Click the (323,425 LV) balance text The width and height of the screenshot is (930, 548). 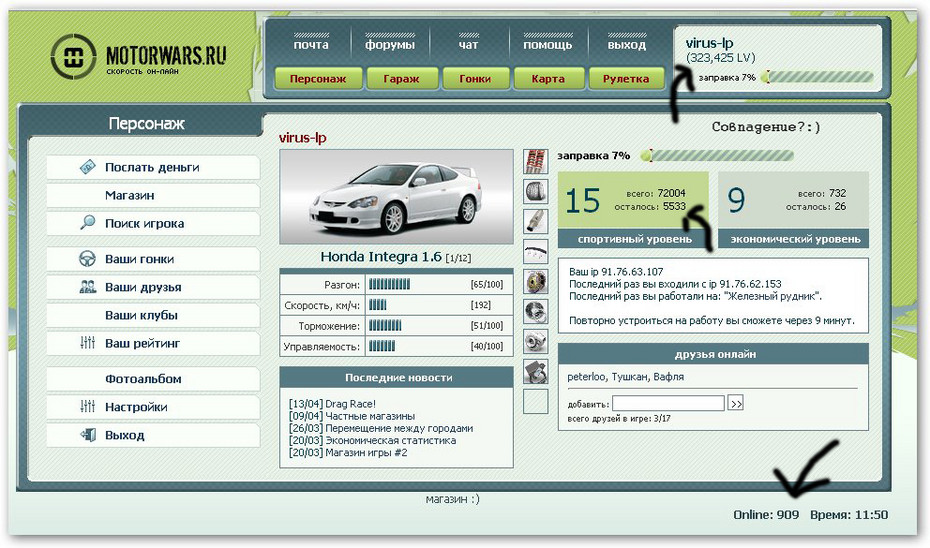(721, 58)
